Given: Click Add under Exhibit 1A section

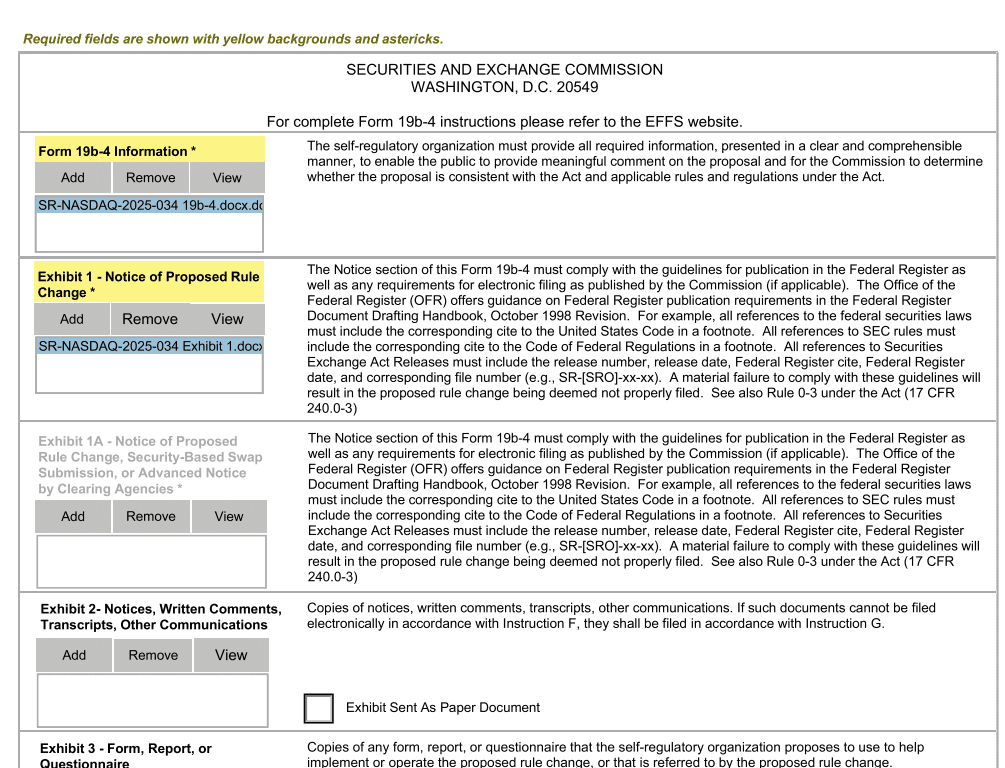Looking at the screenshot, I should (x=72, y=516).
